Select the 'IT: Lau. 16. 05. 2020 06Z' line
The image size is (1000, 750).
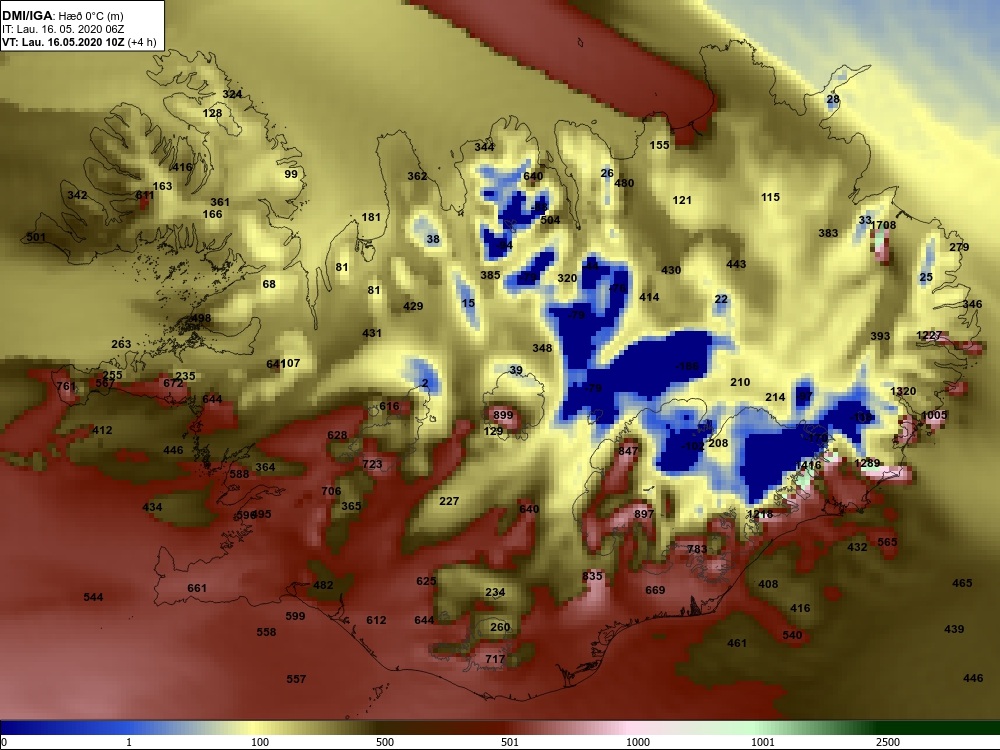61,29
